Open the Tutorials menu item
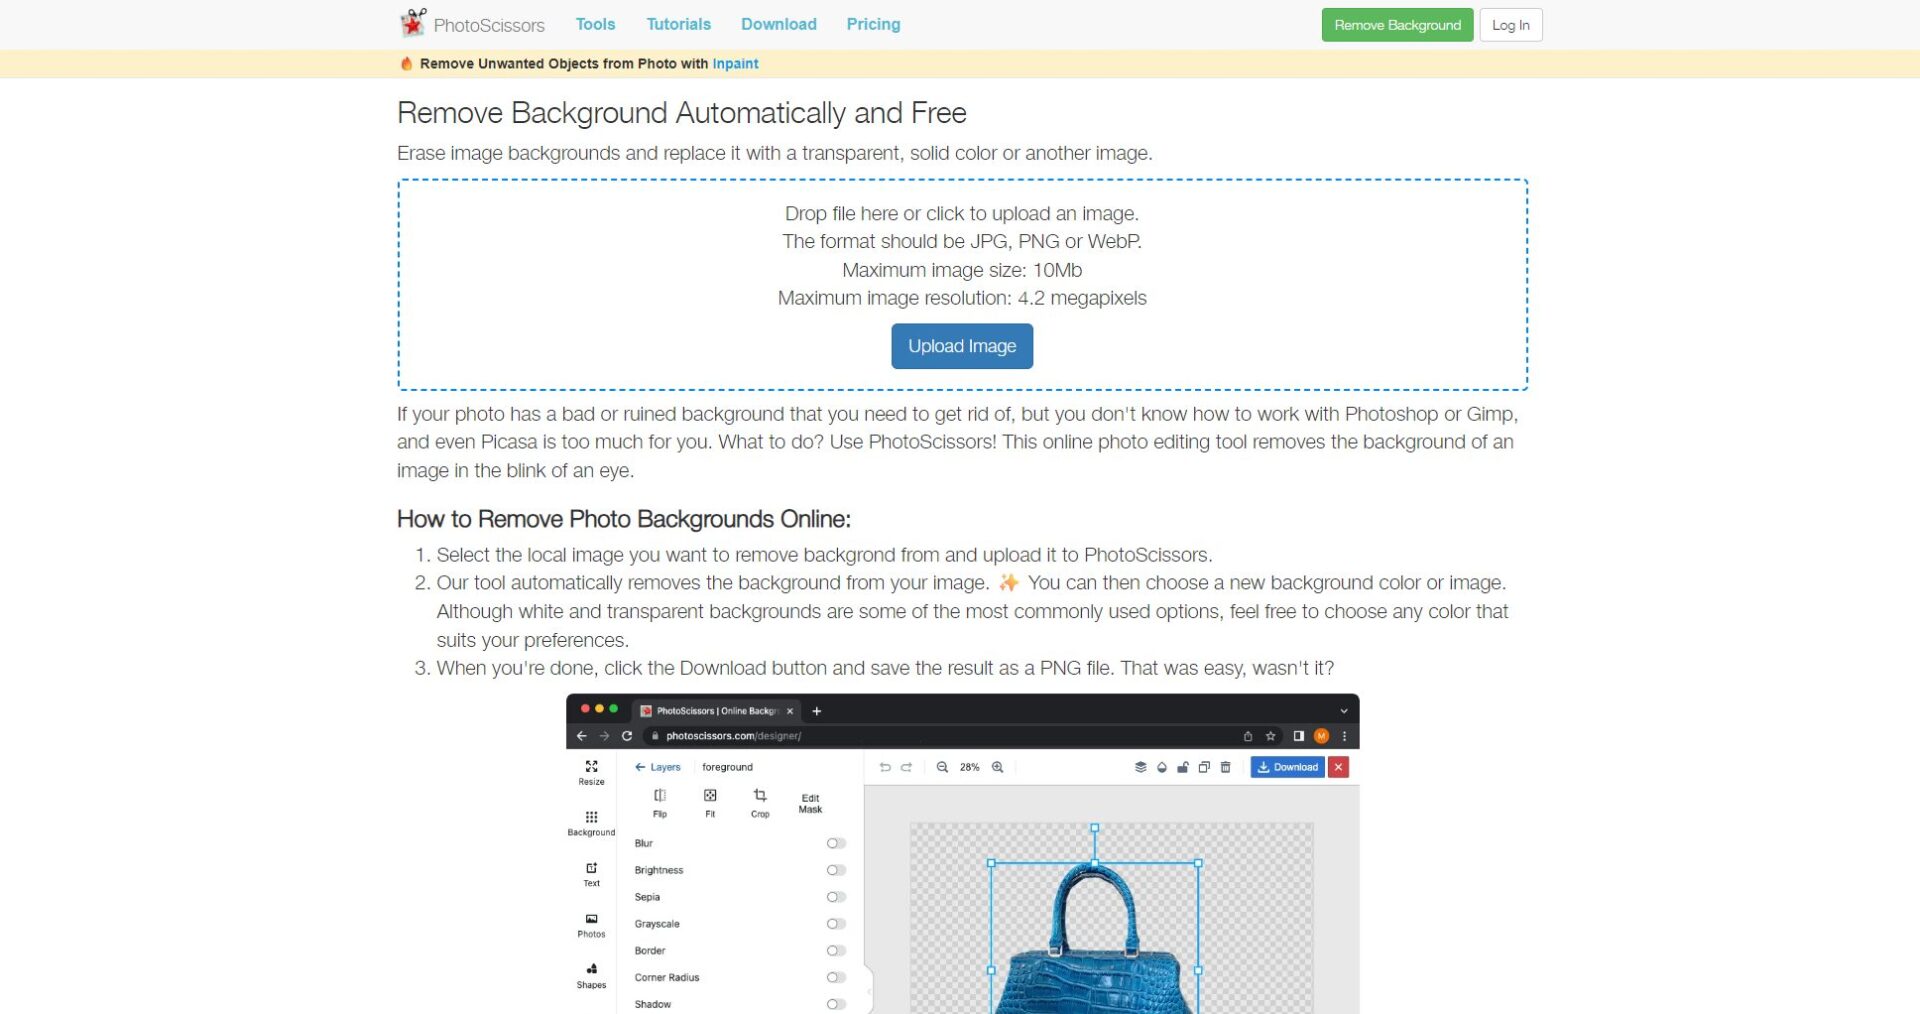The width and height of the screenshot is (1920, 1014). click(x=678, y=24)
